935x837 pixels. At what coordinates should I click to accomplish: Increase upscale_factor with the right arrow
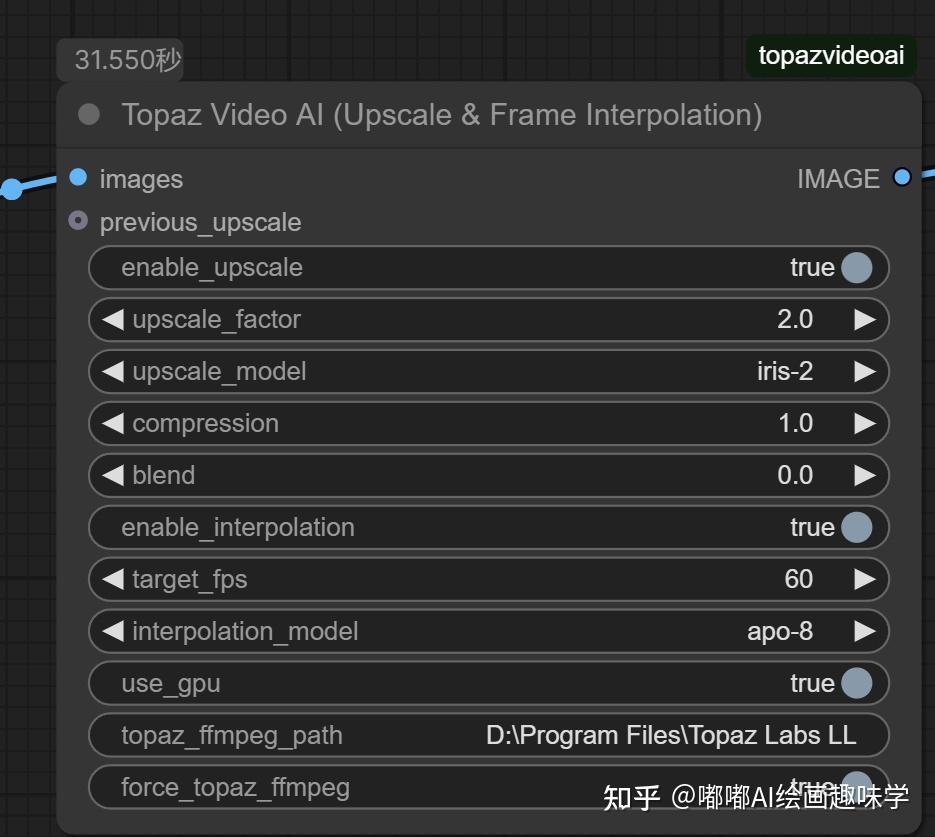pyautogui.click(x=865, y=319)
